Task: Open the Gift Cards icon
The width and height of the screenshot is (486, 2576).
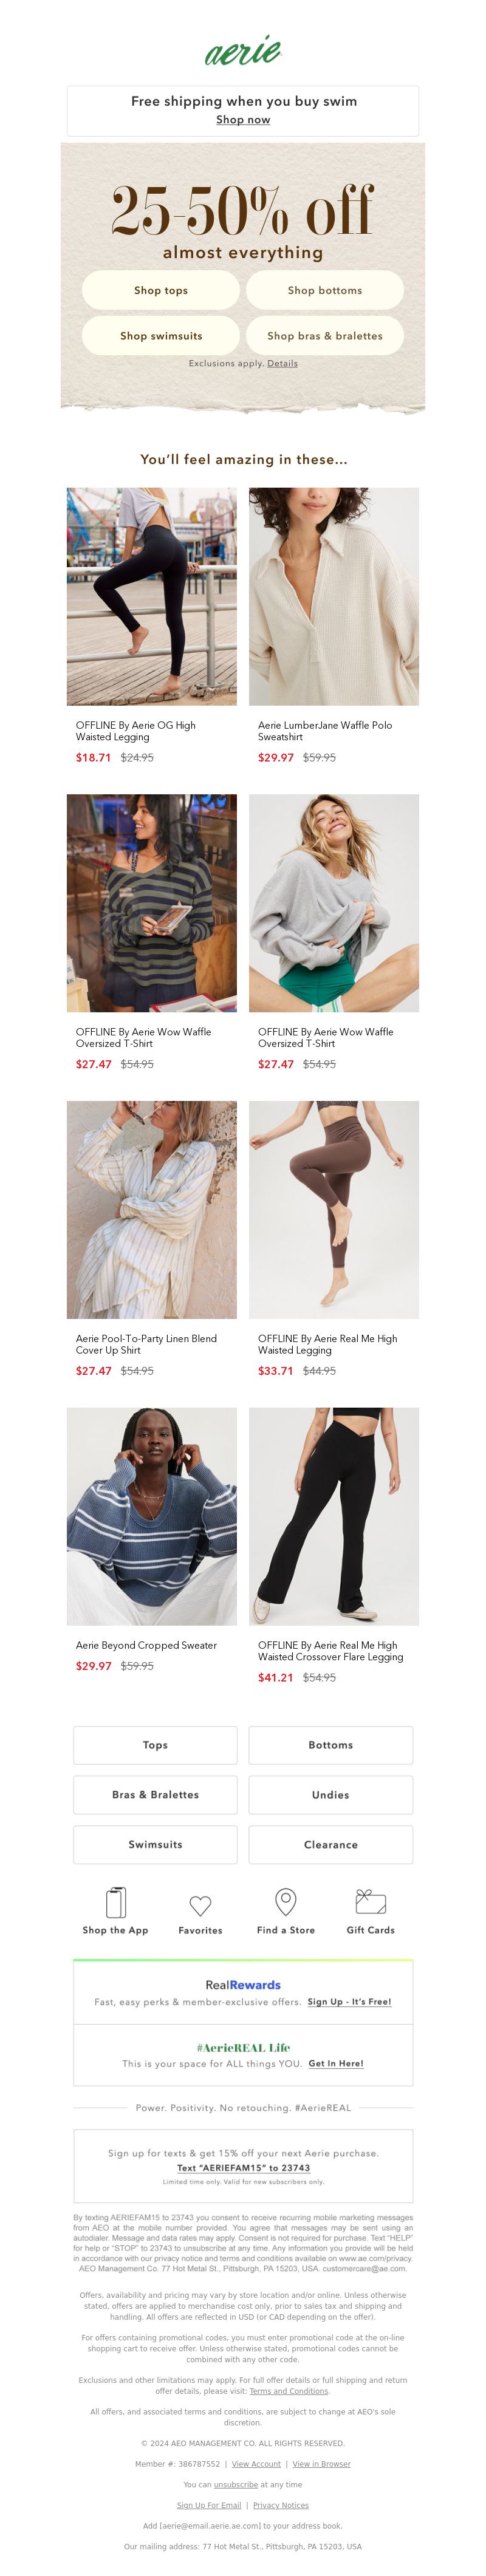Action: [x=370, y=1901]
